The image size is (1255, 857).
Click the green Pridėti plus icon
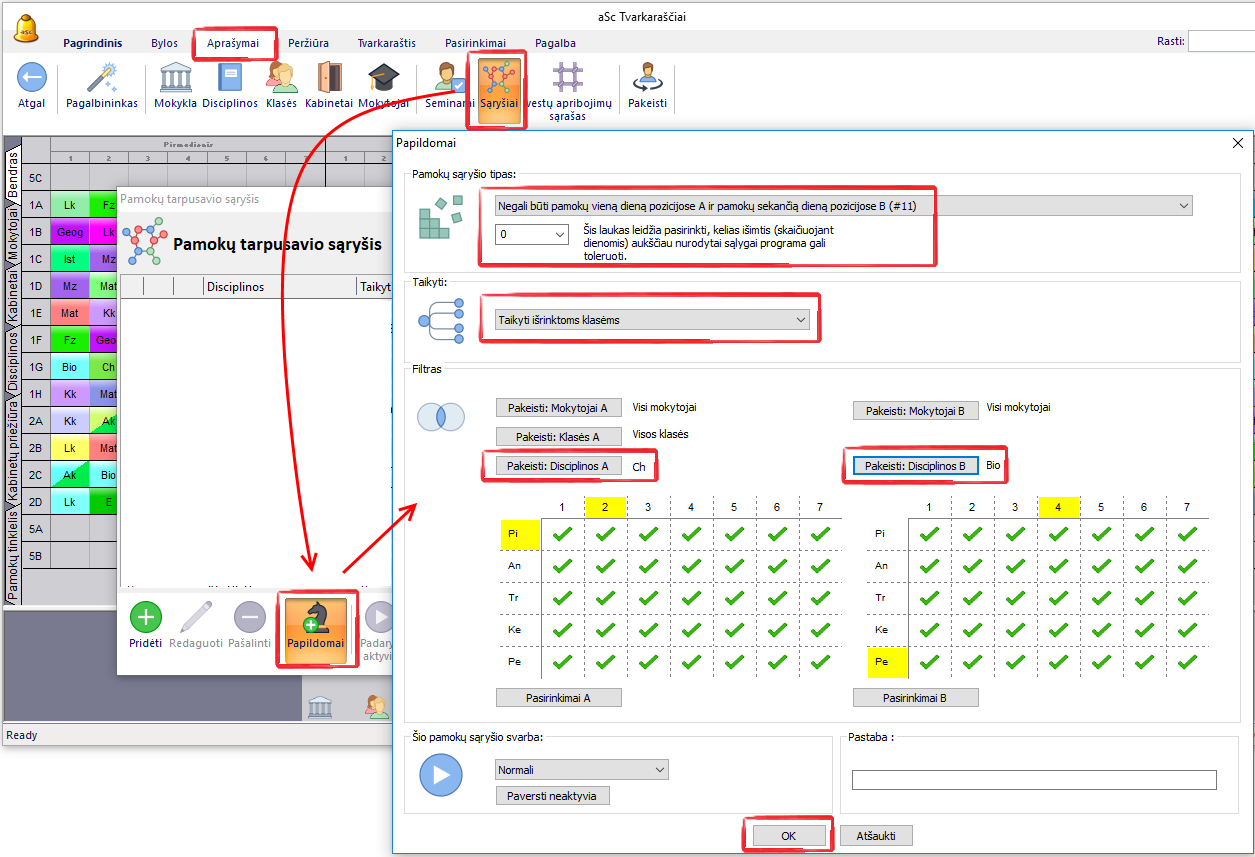[x=146, y=617]
